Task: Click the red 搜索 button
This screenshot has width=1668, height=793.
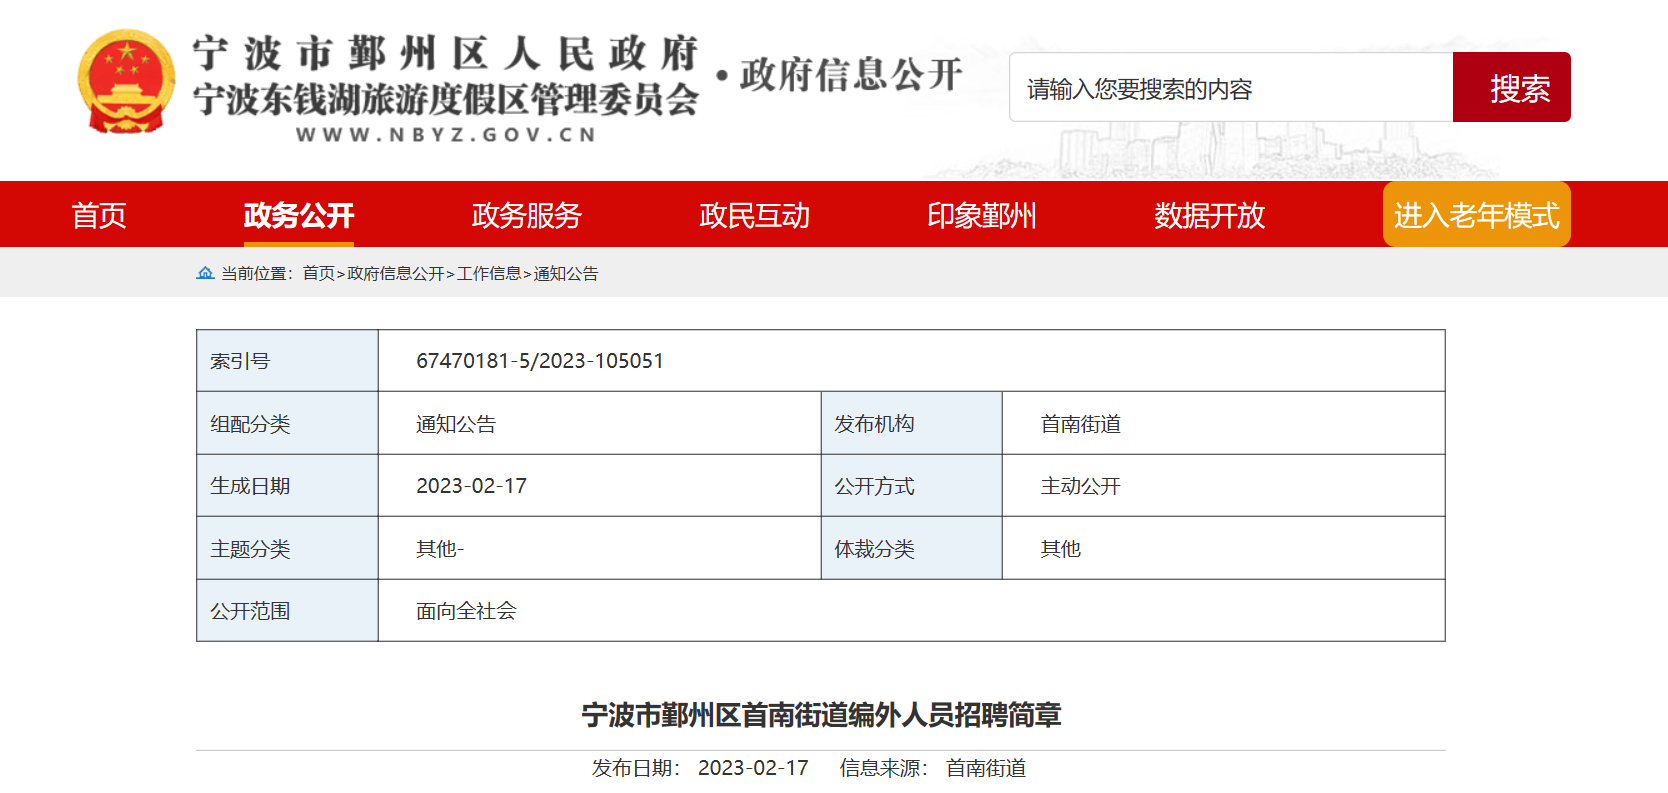Action: click(x=1512, y=88)
